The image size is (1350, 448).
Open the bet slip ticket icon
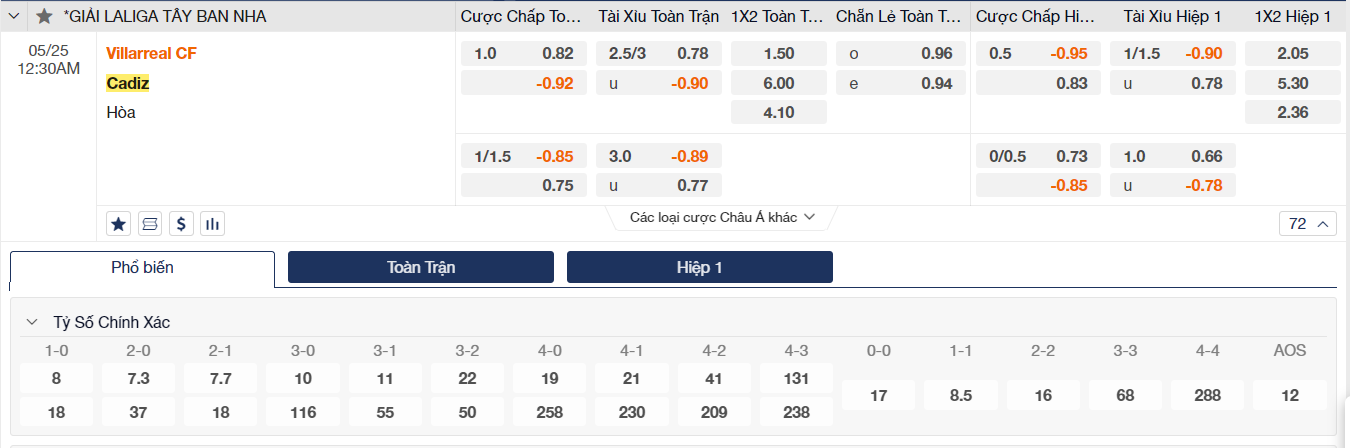pyautogui.click(x=149, y=224)
